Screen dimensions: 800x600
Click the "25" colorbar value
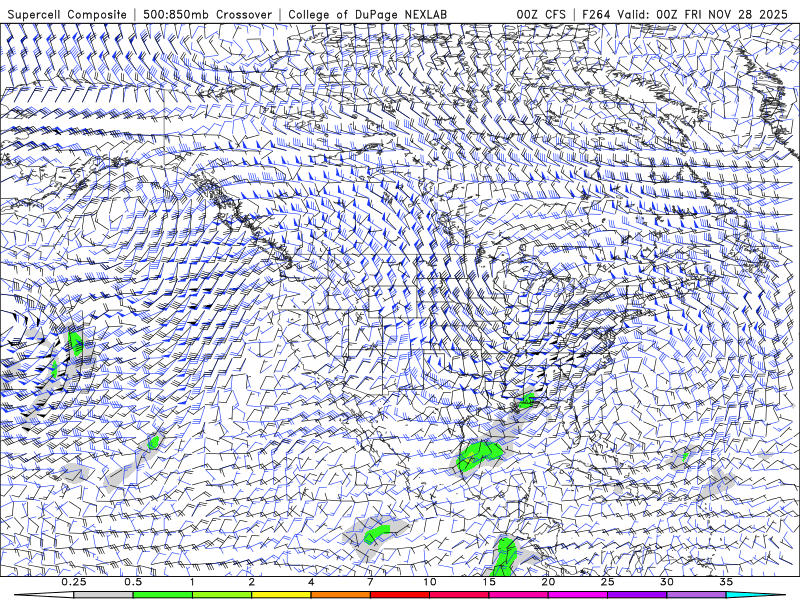click(607, 582)
